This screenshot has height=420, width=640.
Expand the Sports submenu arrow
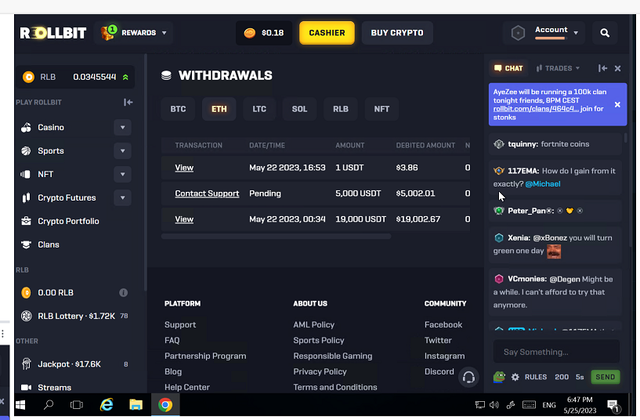tap(122, 151)
